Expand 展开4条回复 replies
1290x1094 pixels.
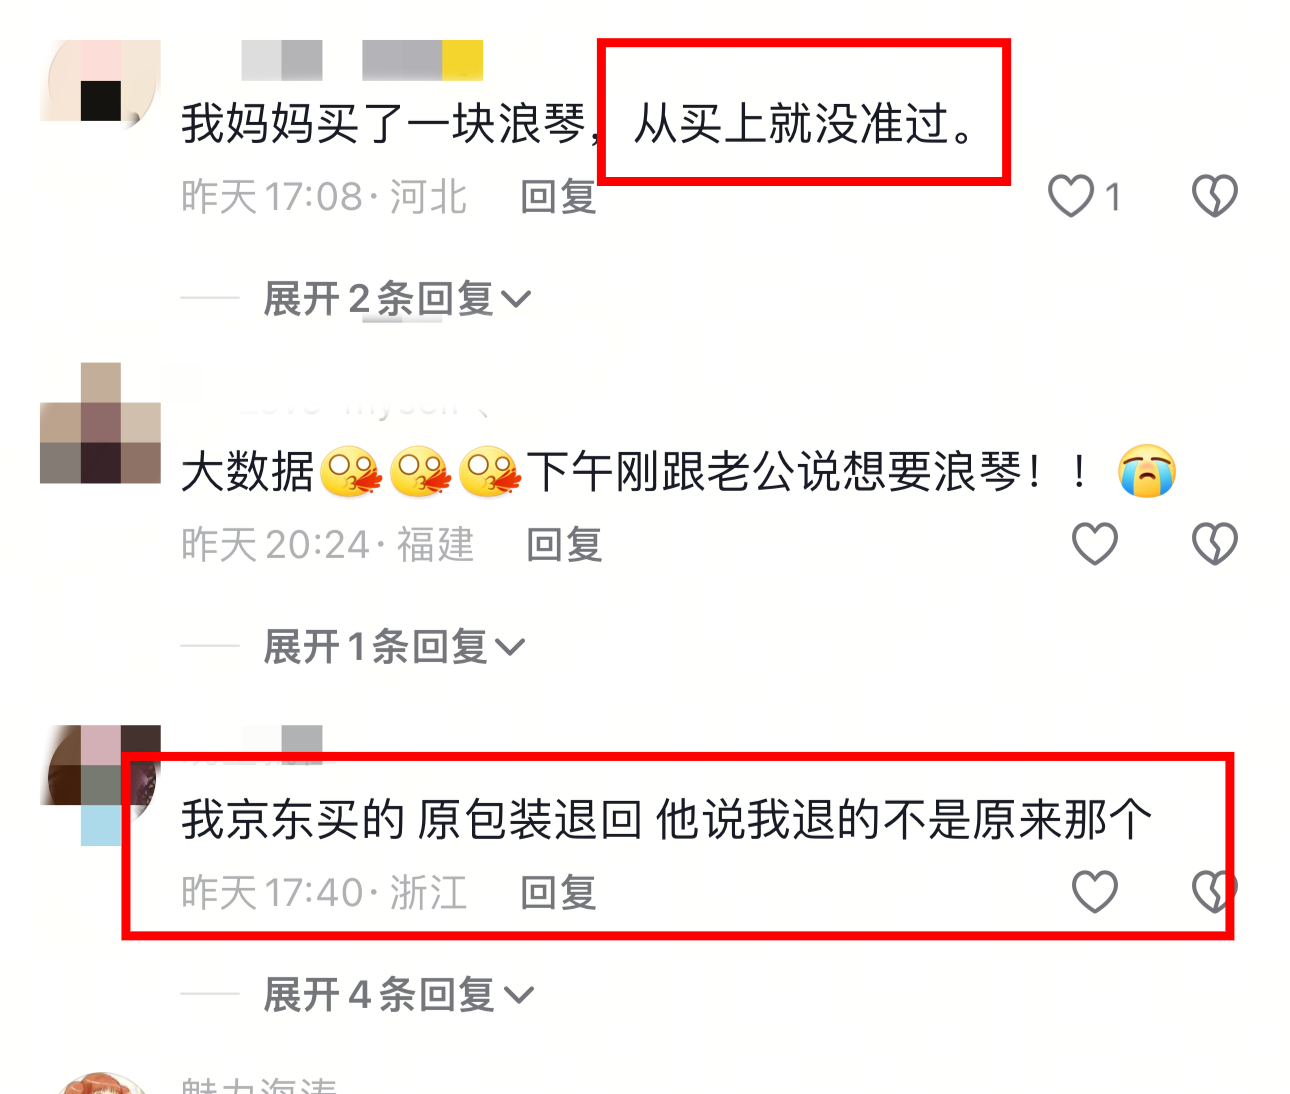(398, 995)
